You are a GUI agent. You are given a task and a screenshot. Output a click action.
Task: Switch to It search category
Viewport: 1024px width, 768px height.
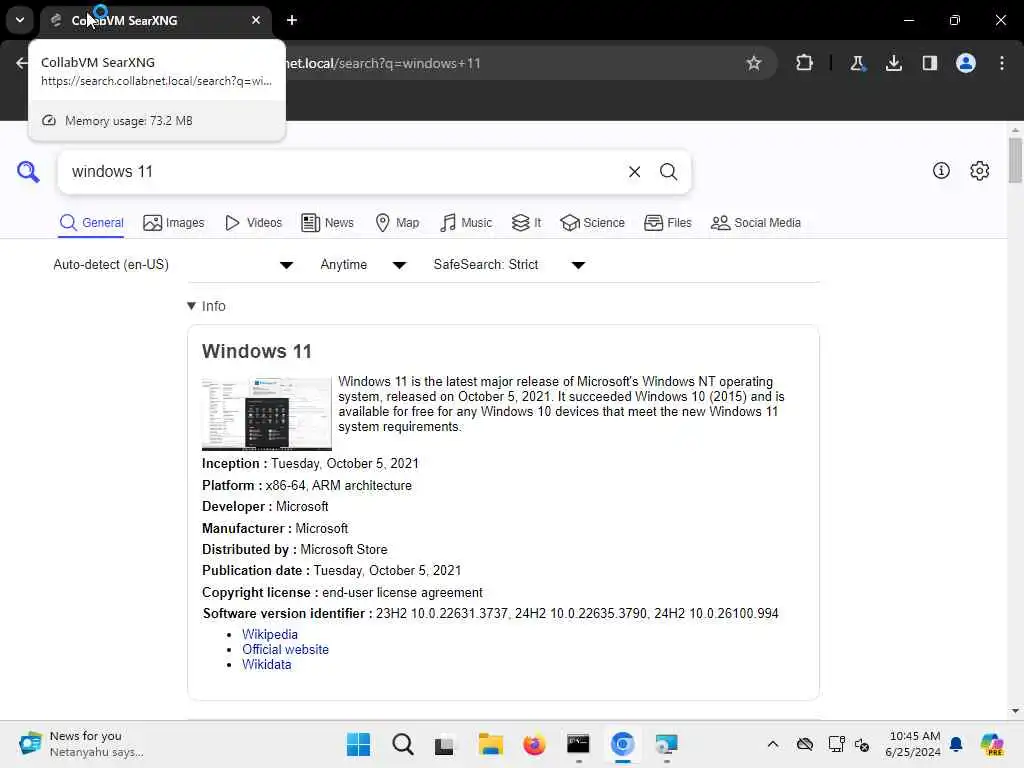coord(526,223)
